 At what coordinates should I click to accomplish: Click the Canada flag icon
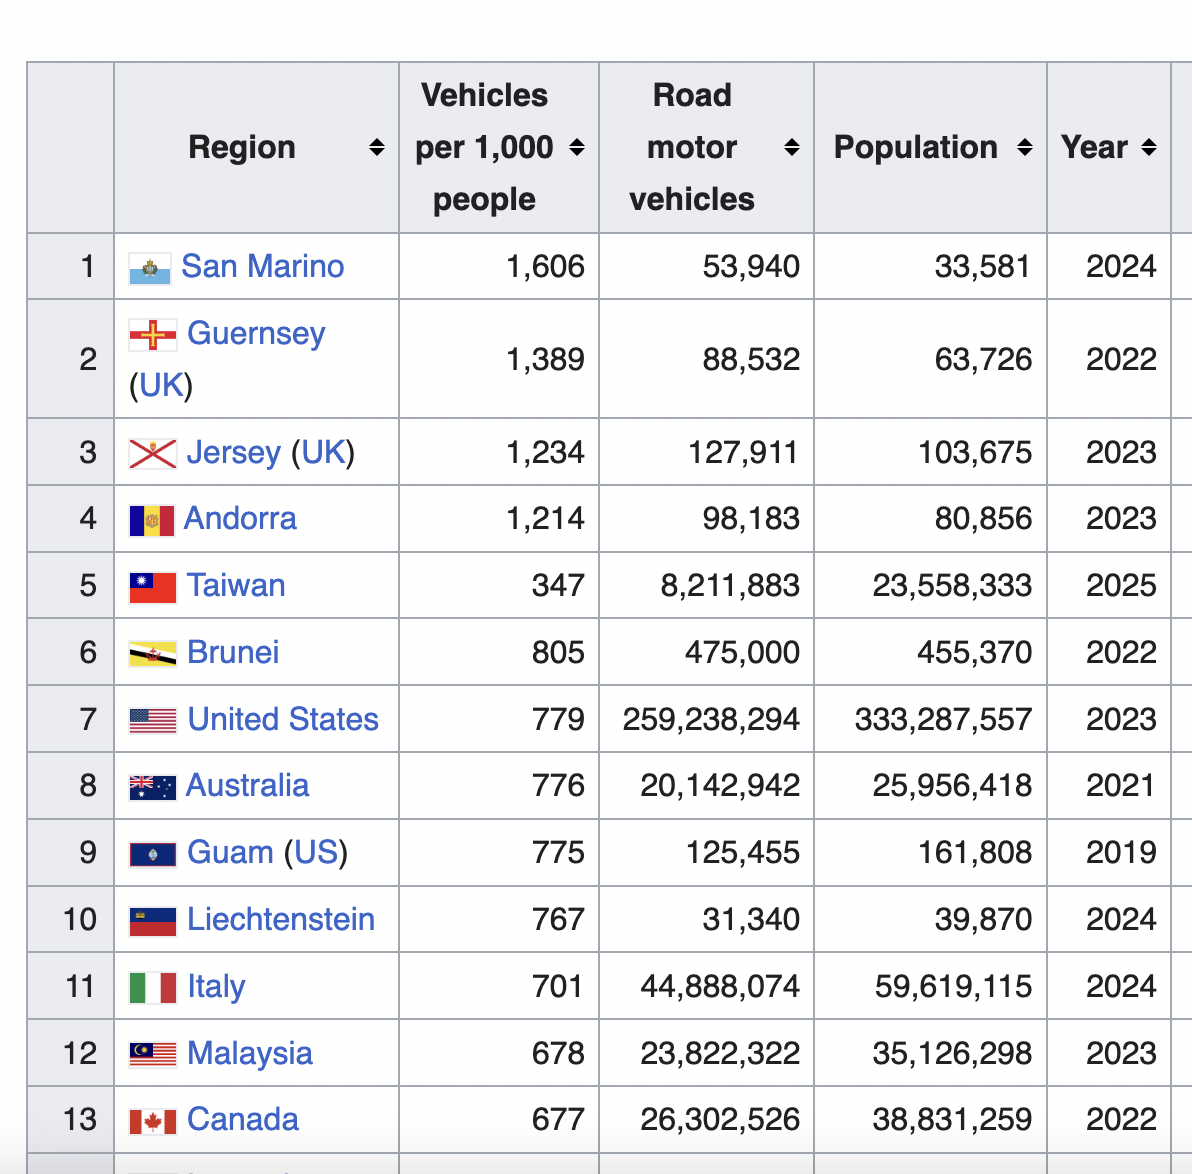click(152, 1121)
